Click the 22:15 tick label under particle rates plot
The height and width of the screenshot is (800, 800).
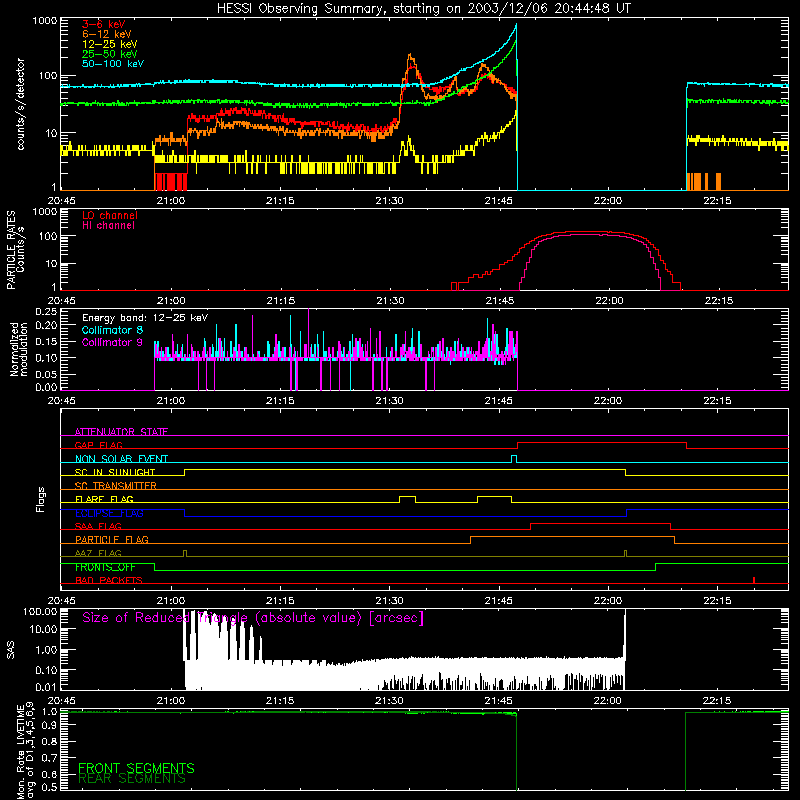point(719,301)
